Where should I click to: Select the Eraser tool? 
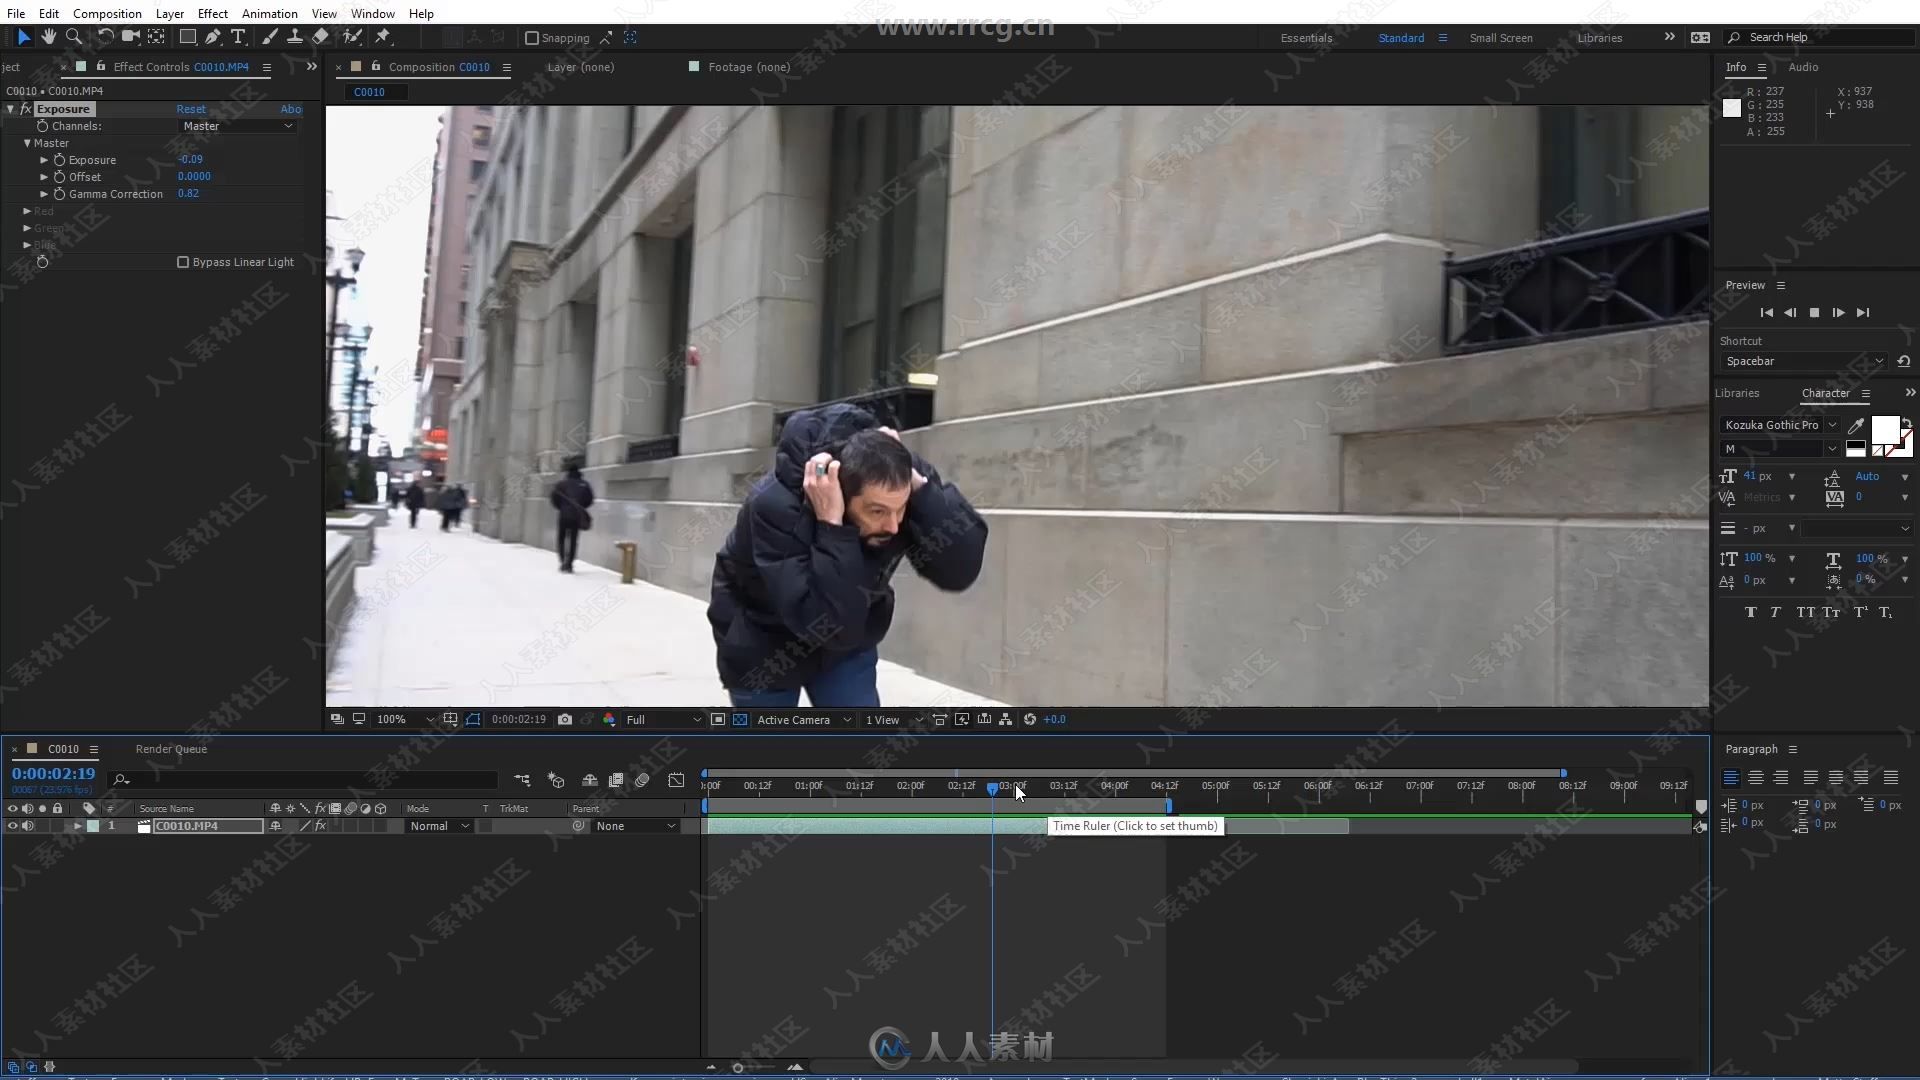coord(320,37)
